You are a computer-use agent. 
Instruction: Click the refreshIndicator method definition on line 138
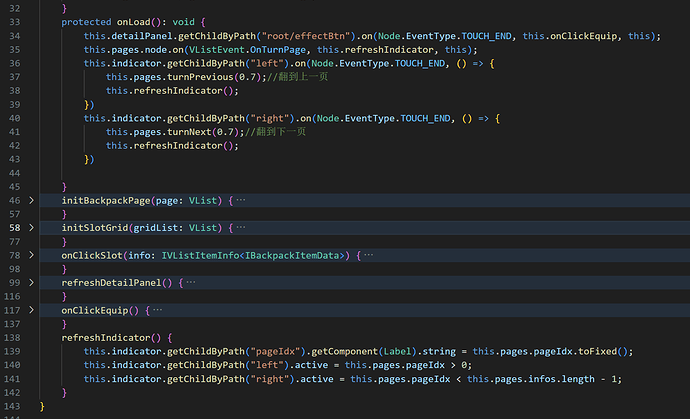(x=106, y=338)
